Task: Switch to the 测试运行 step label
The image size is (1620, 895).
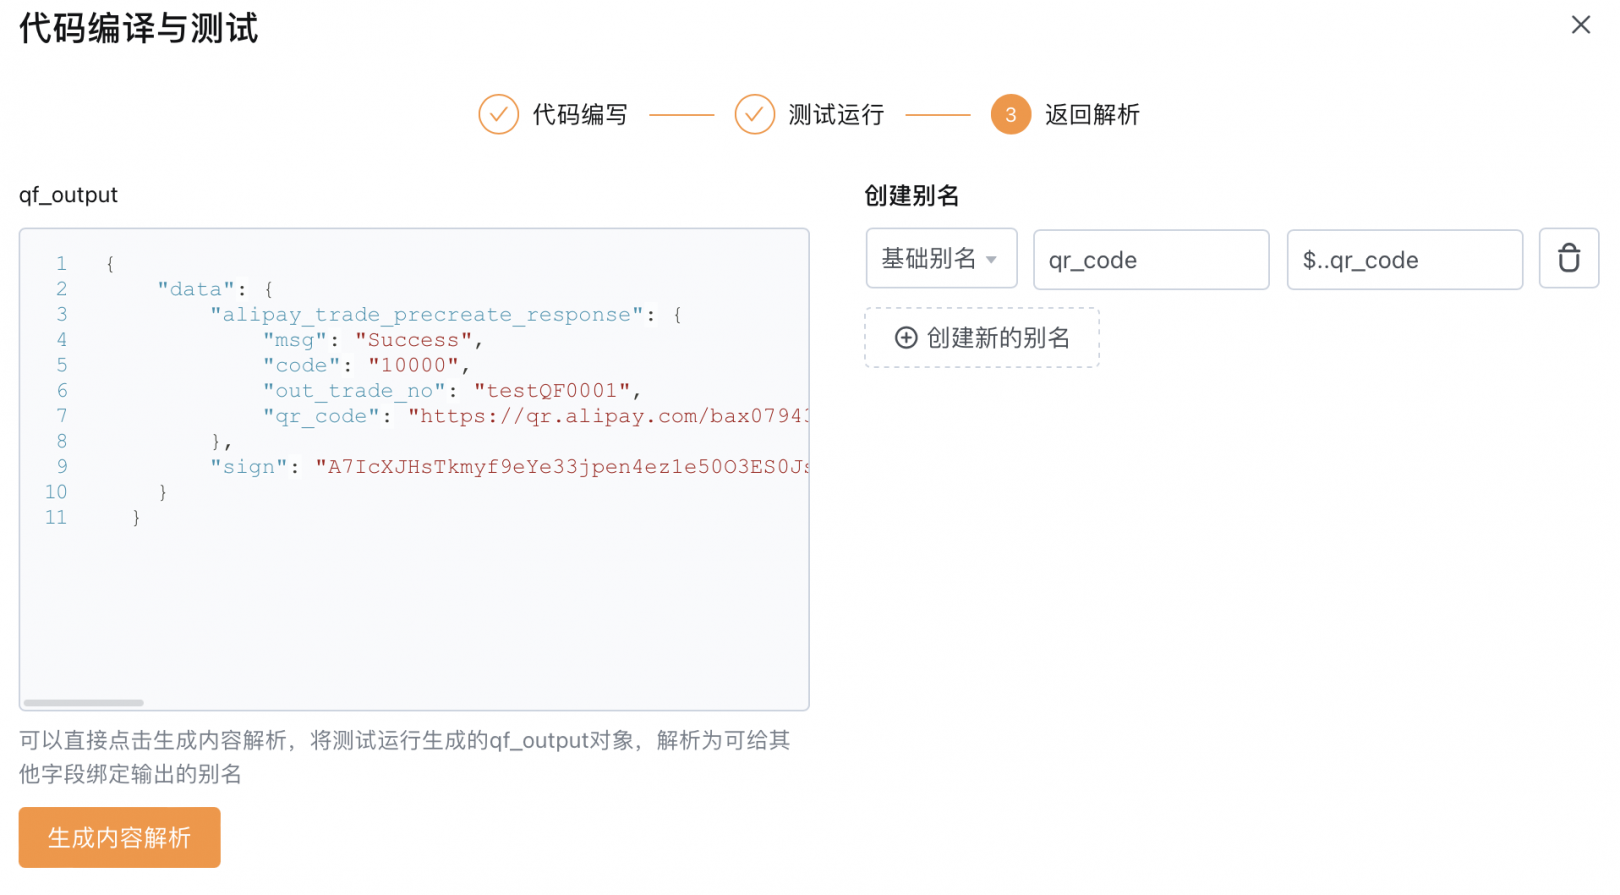Action: (x=835, y=115)
